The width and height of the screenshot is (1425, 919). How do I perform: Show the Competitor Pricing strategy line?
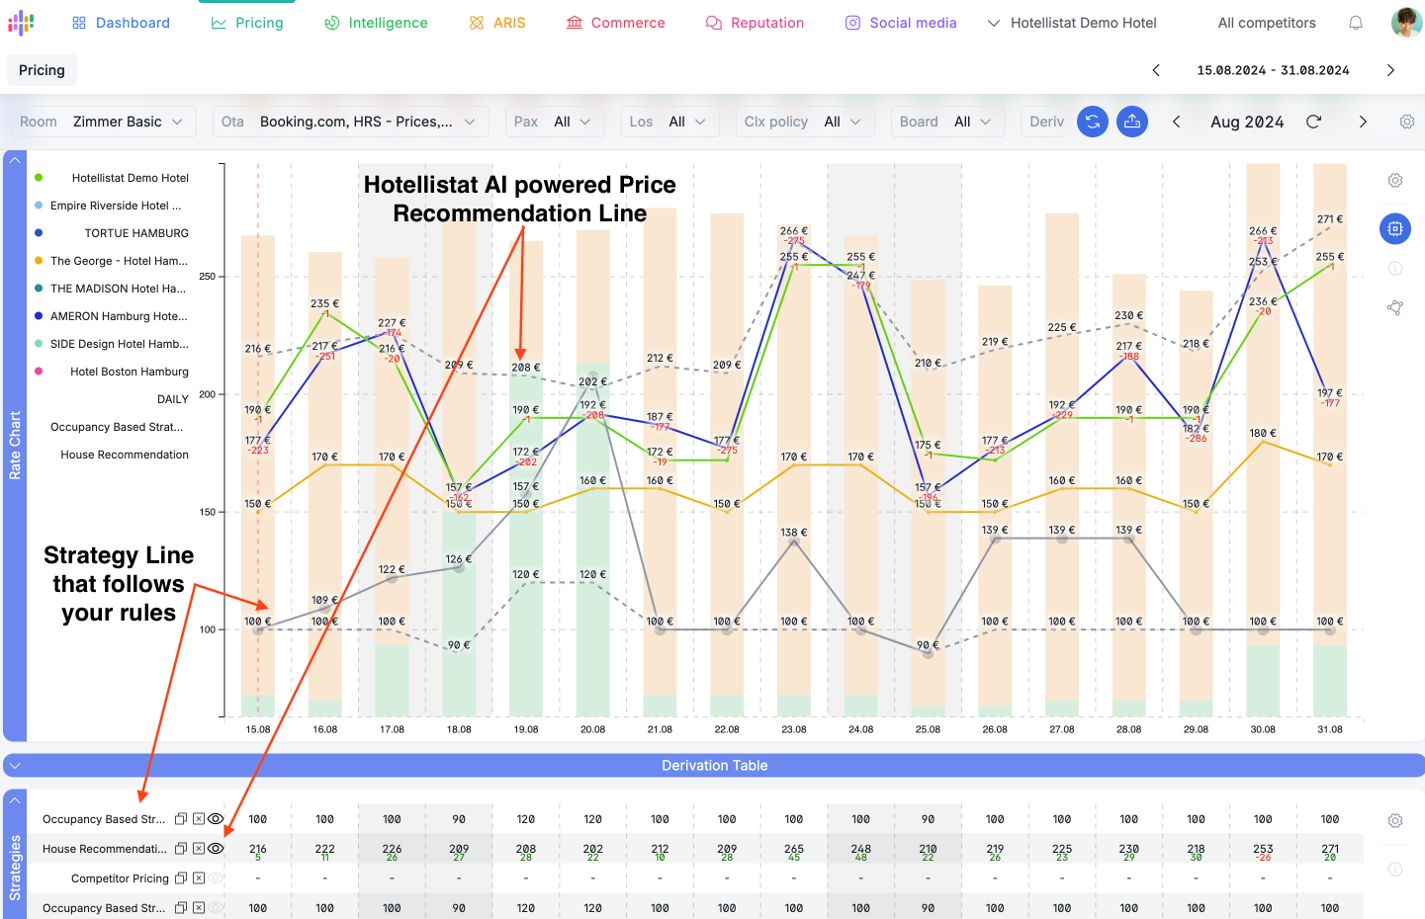tap(216, 879)
